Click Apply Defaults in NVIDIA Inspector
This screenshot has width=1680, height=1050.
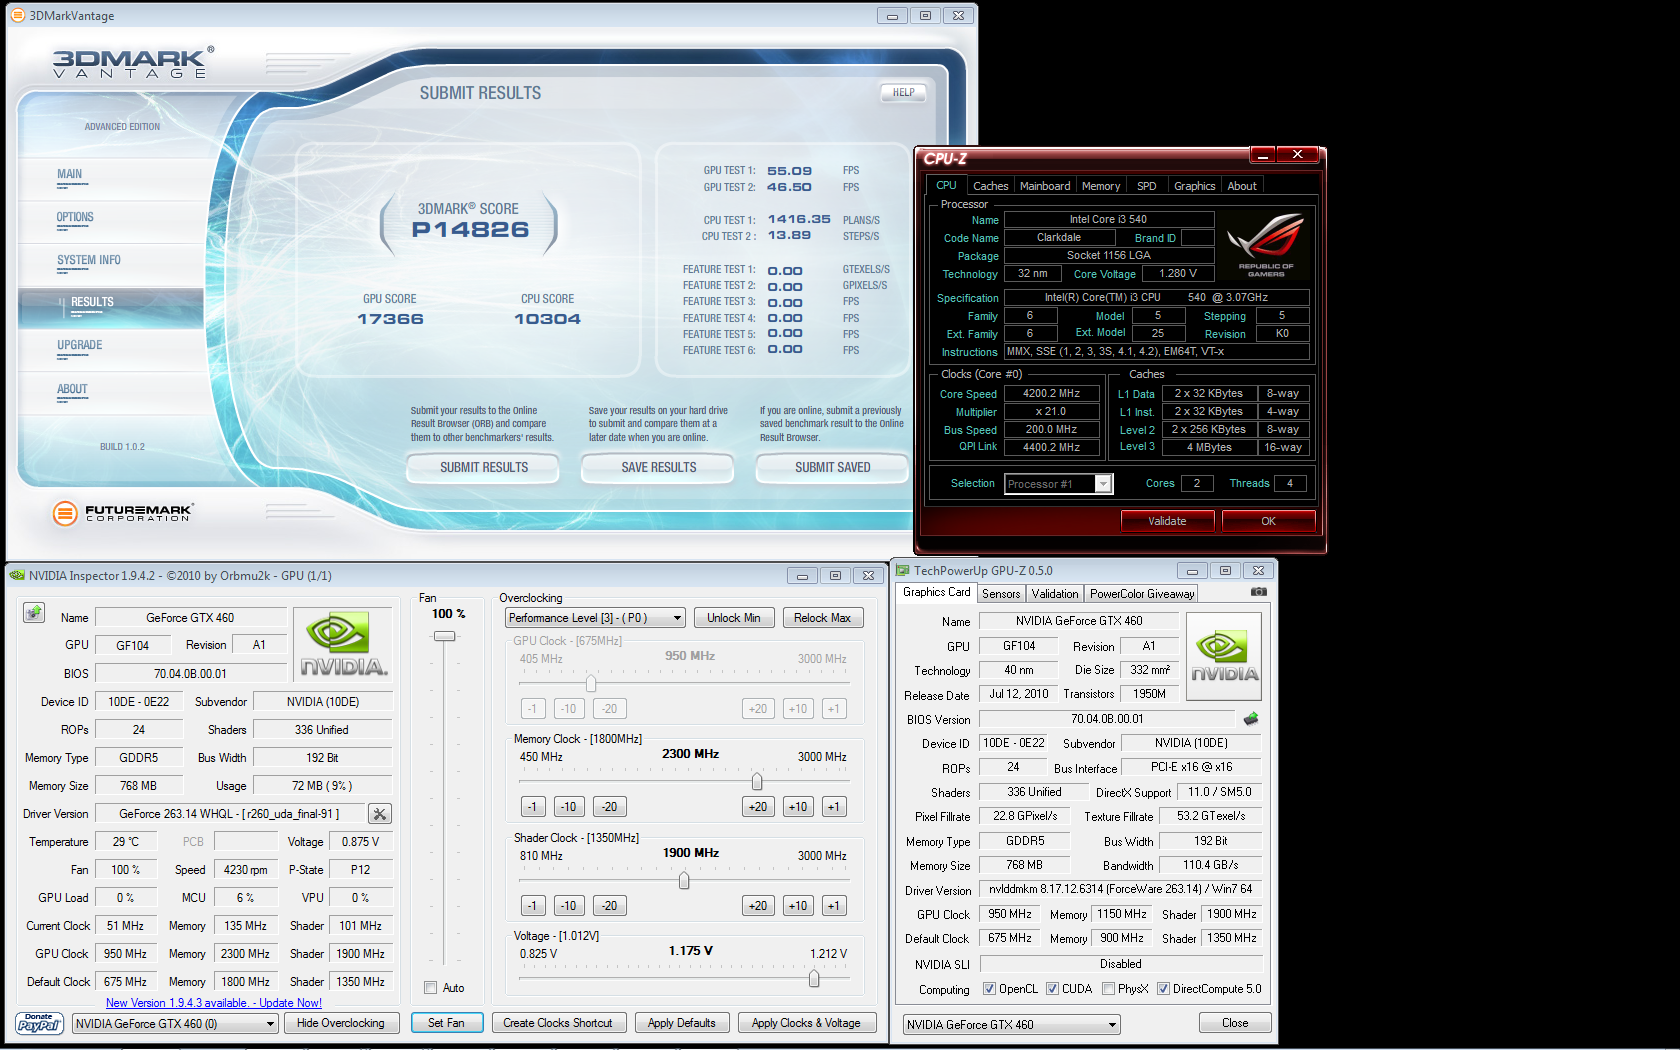(682, 1023)
